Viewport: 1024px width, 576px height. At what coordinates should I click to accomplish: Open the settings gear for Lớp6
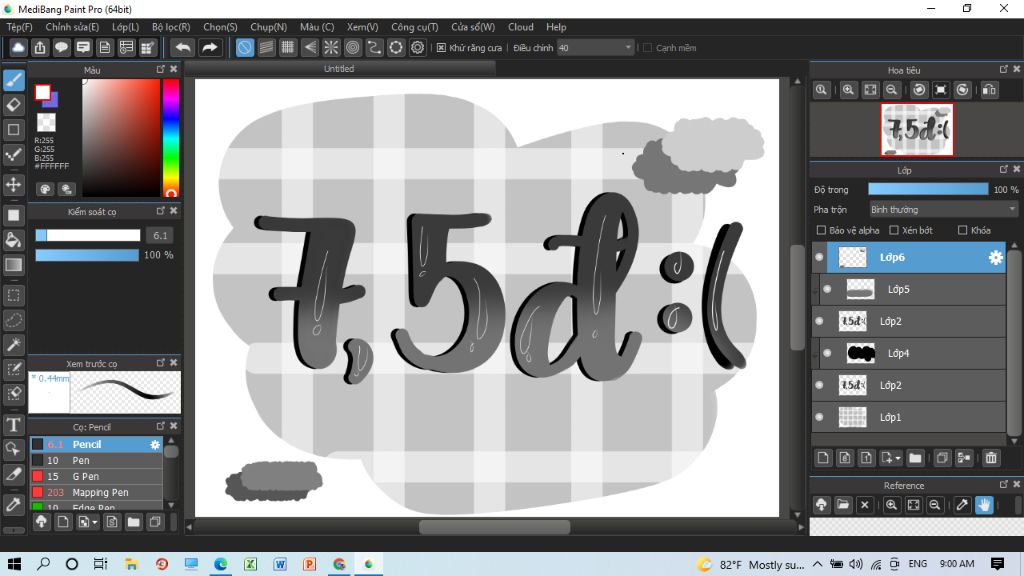tap(995, 257)
